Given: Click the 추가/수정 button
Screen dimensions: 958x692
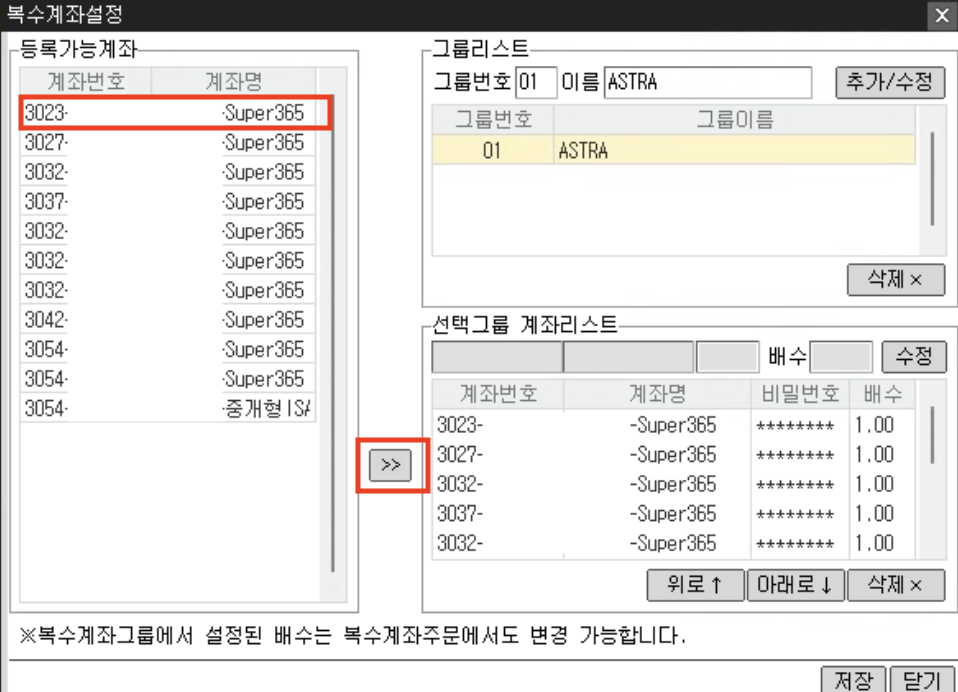Looking at the screenshot, I should [x=889, y=83].
